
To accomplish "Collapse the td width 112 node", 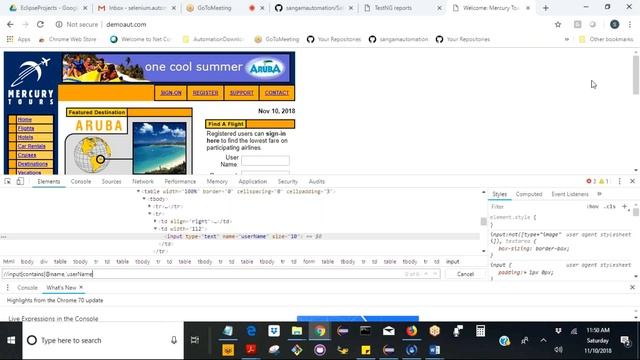I will tap(156, 229).
